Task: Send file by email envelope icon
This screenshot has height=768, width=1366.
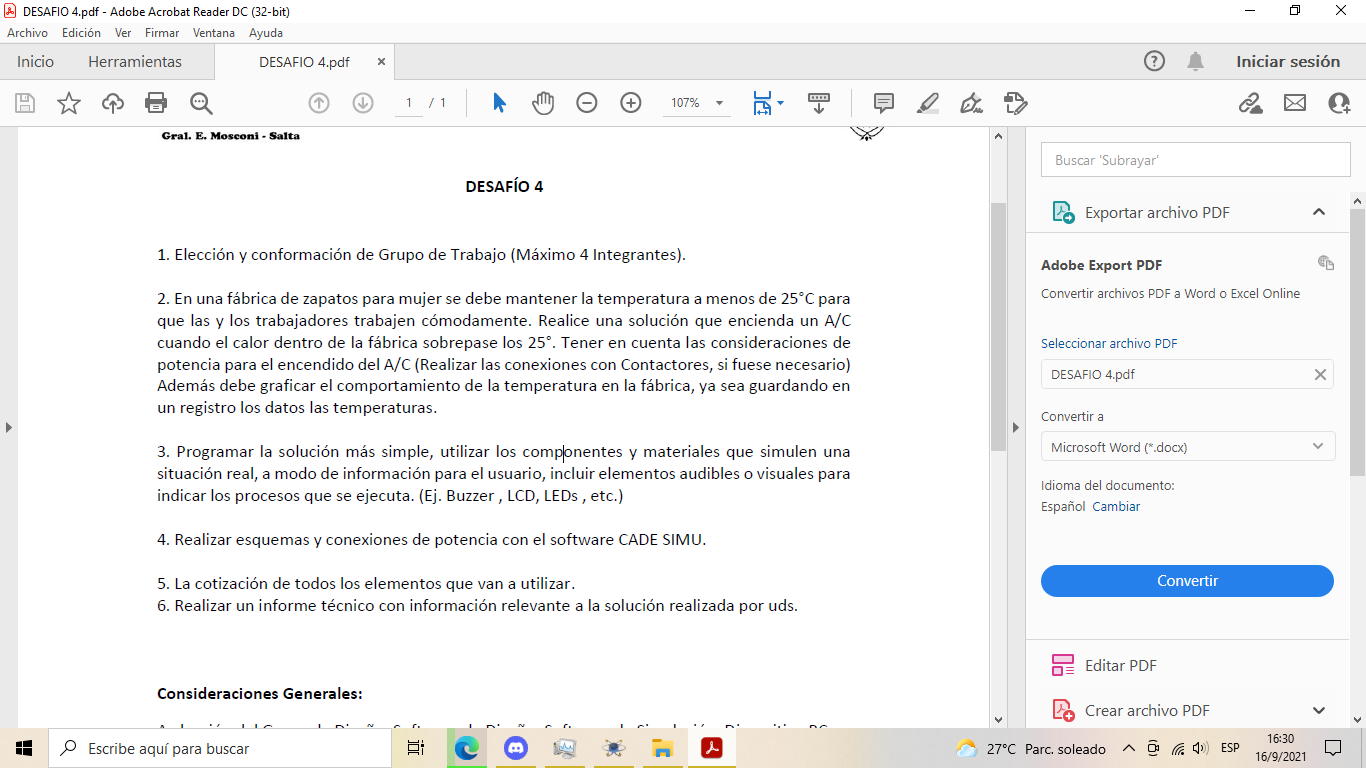Action: click(1295, 103)
